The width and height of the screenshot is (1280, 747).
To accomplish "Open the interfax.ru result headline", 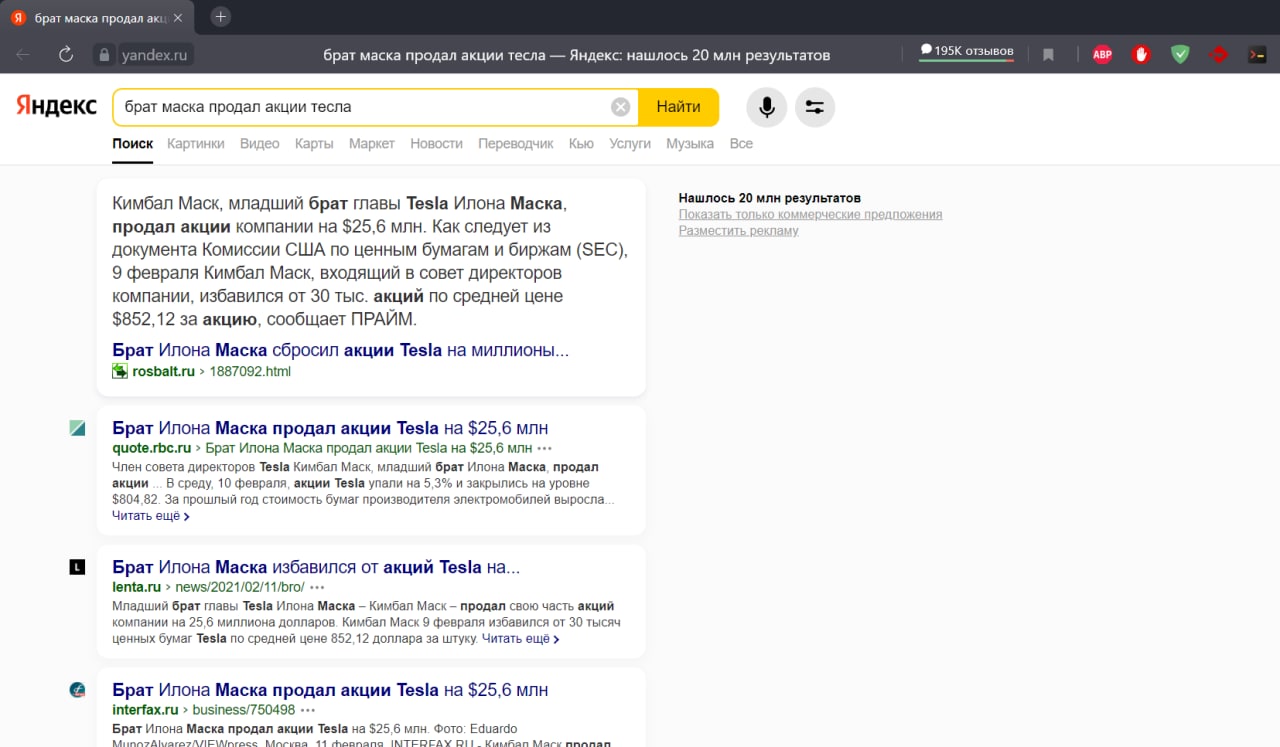I will coord(330,690).
